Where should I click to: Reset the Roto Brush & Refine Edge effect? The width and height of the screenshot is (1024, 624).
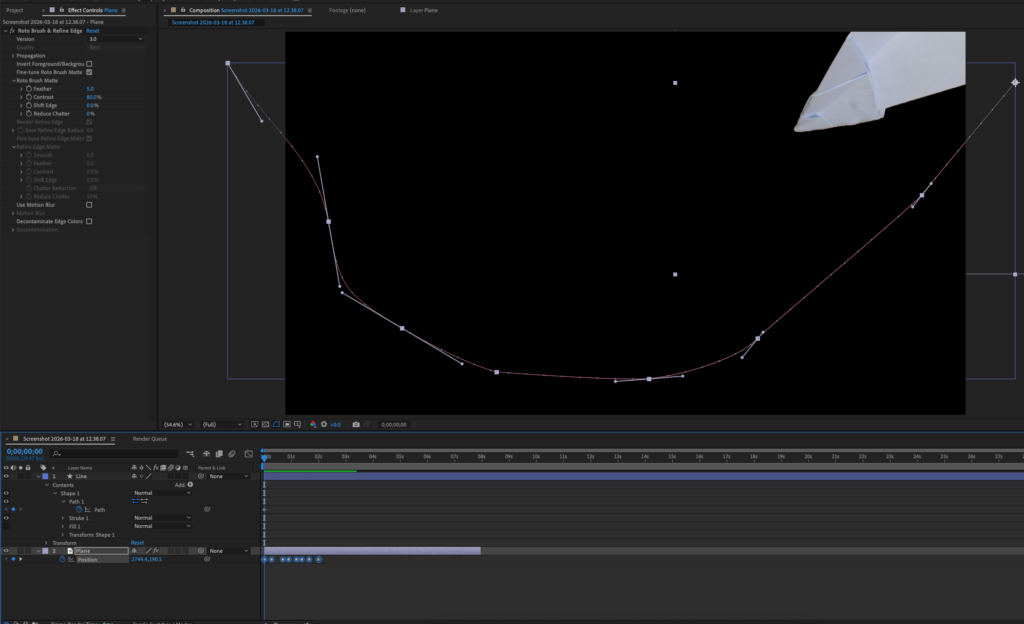click(92, 31)
